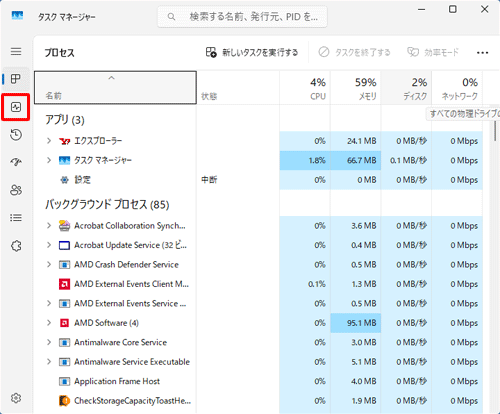This screenshot has width=500, height=414.
Task: Open the App history sidebar icon
Action: 16,135
